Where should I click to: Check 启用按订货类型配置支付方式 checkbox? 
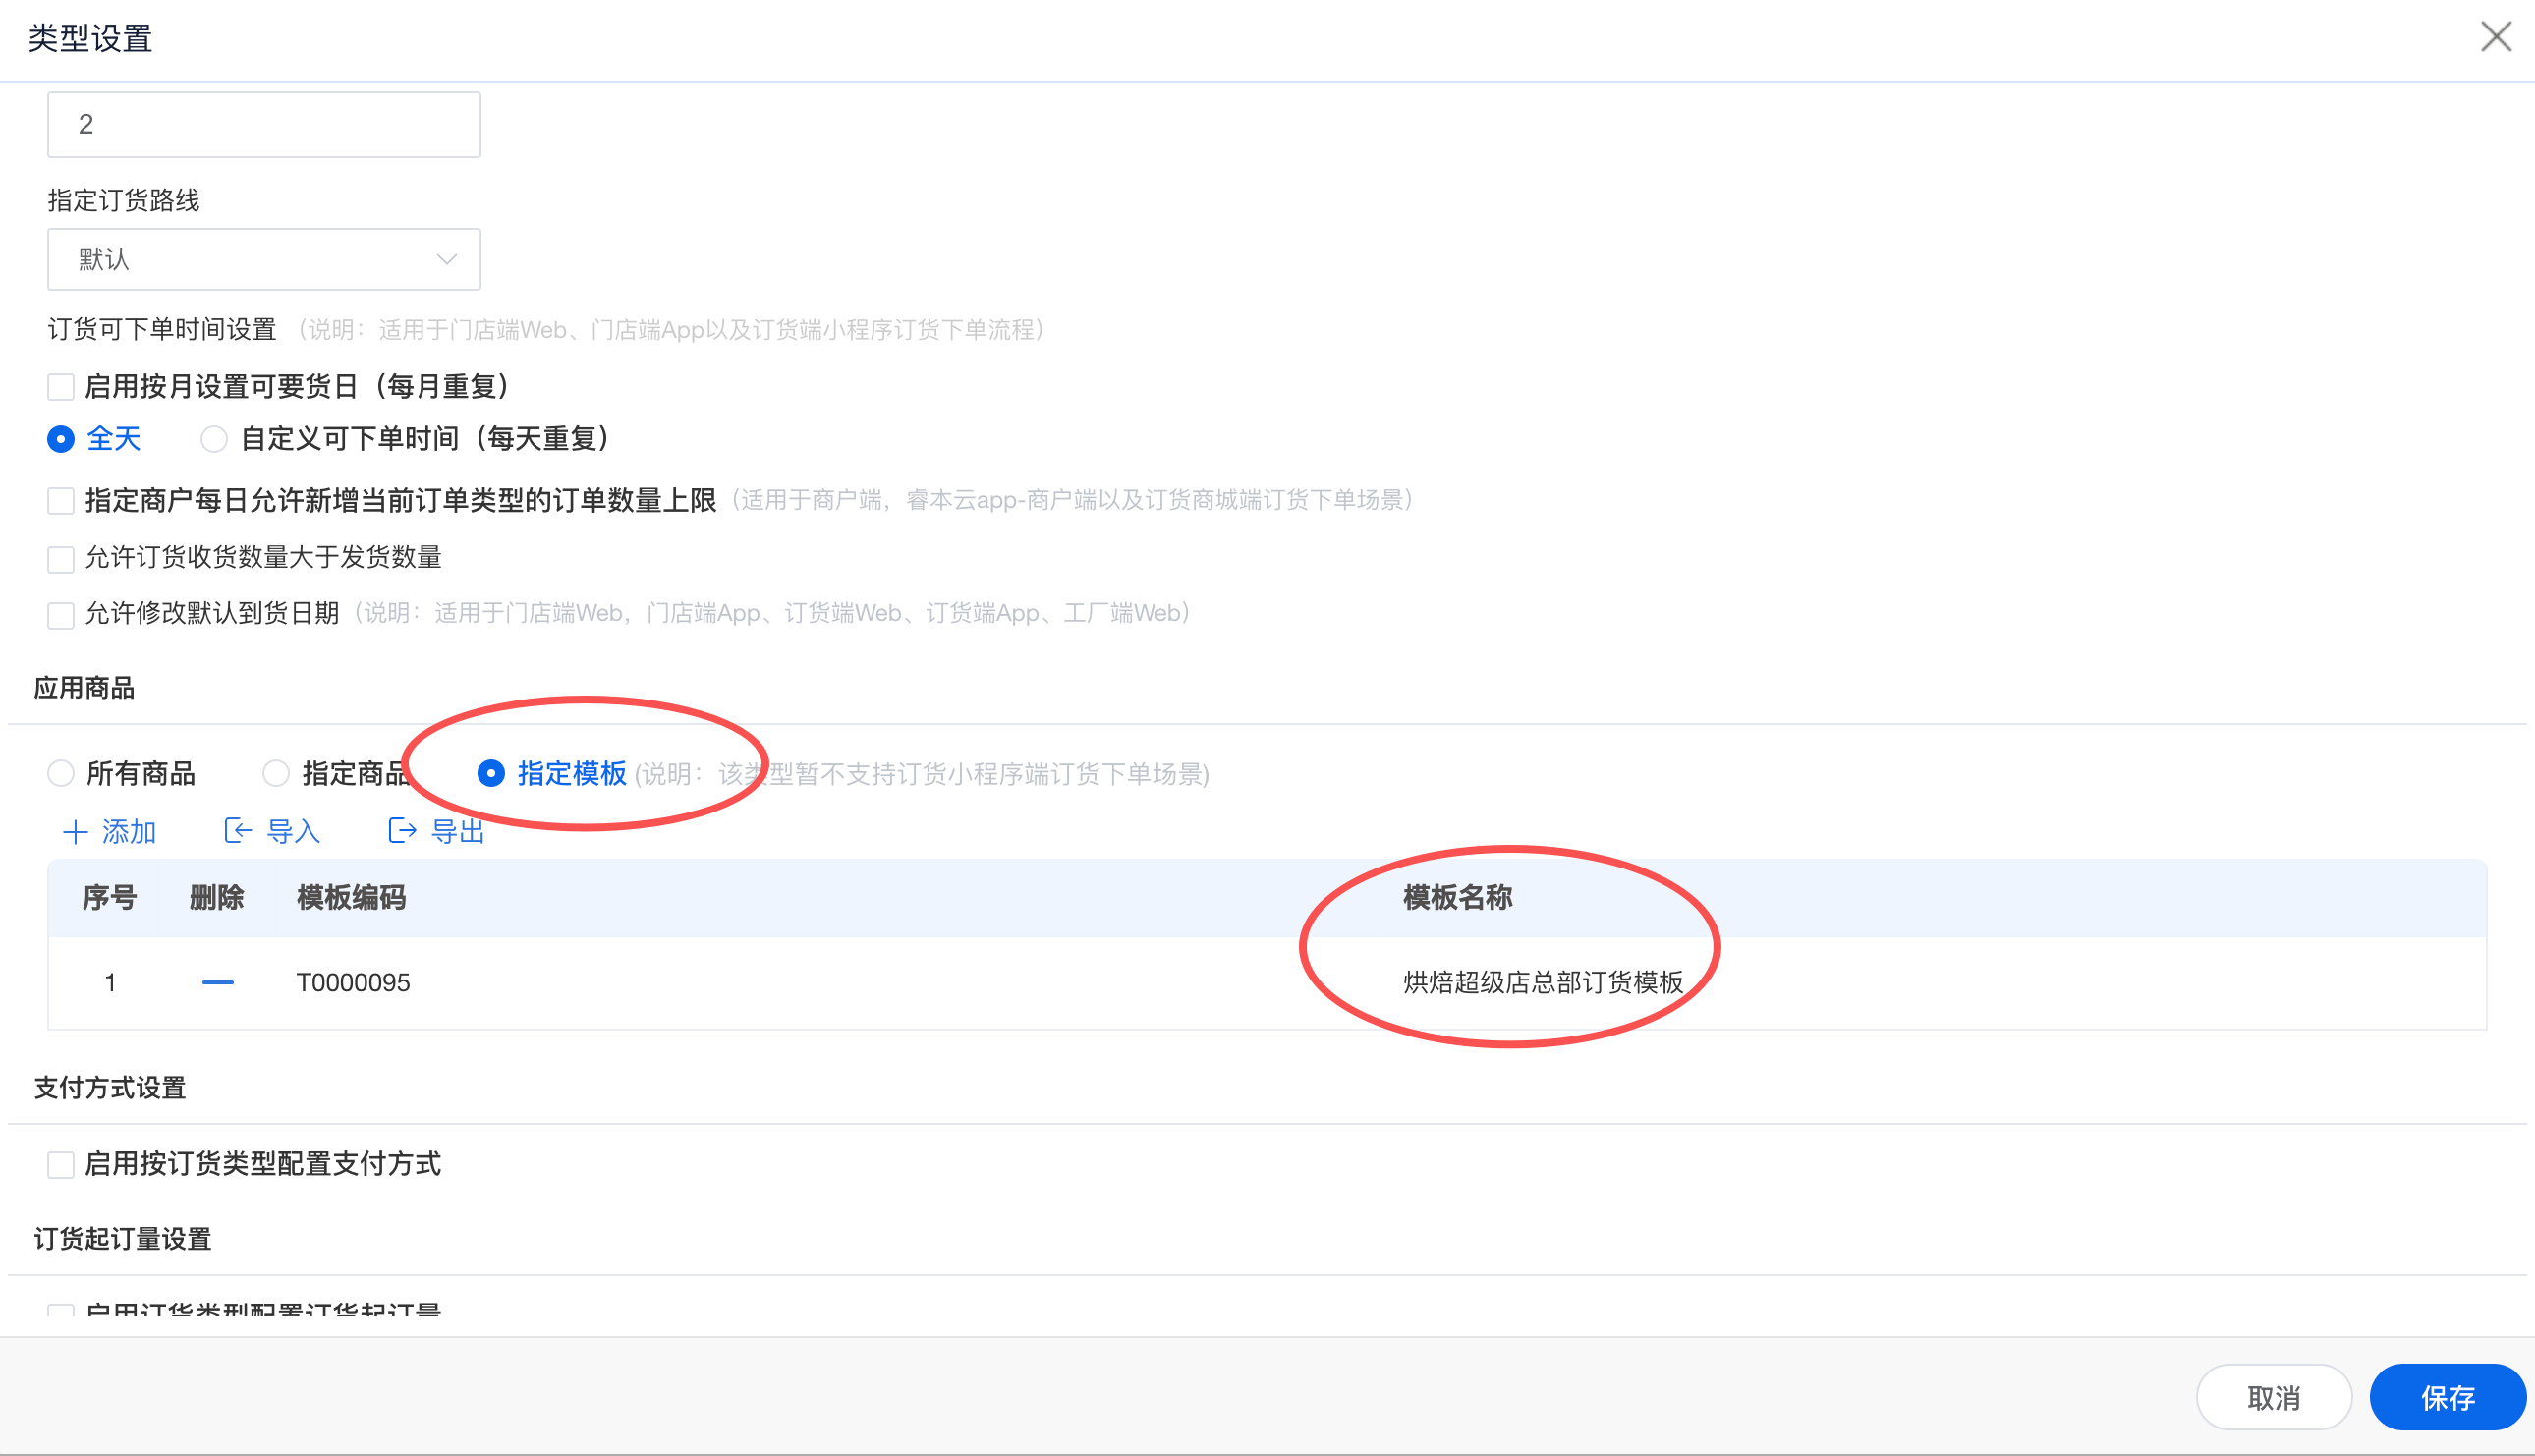(61, 1165)
